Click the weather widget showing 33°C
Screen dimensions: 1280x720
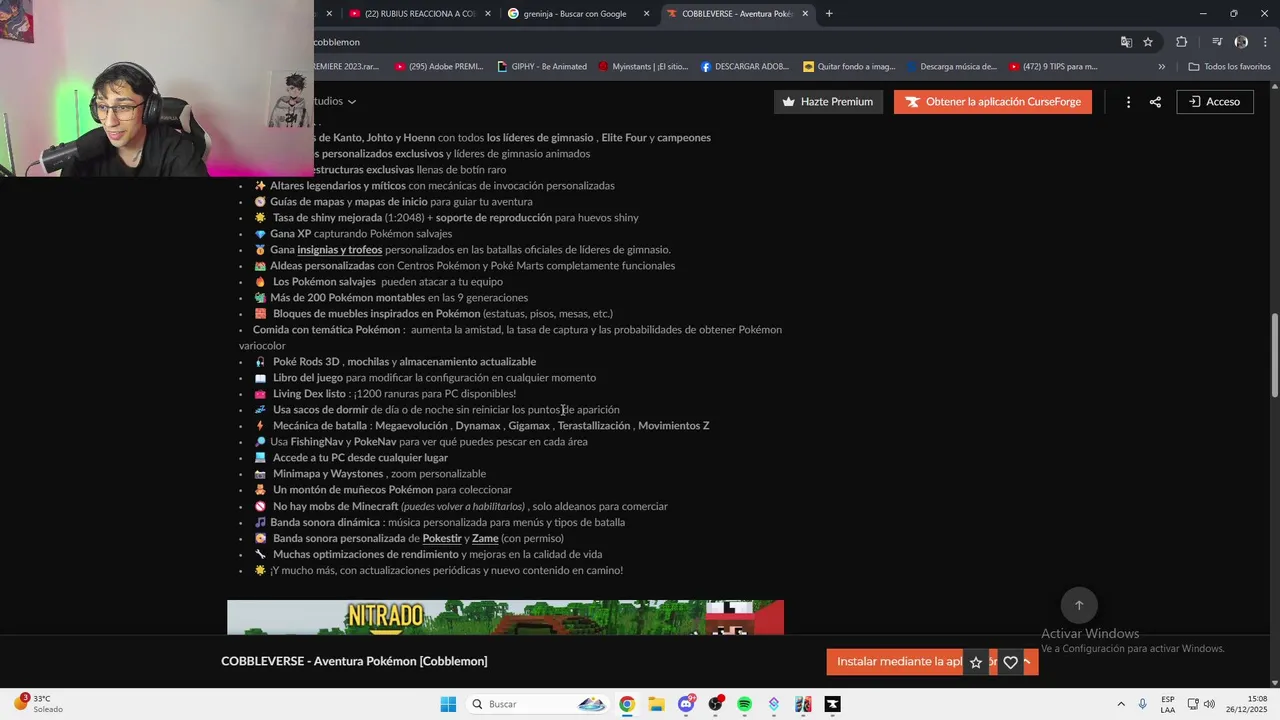(38, 704)
